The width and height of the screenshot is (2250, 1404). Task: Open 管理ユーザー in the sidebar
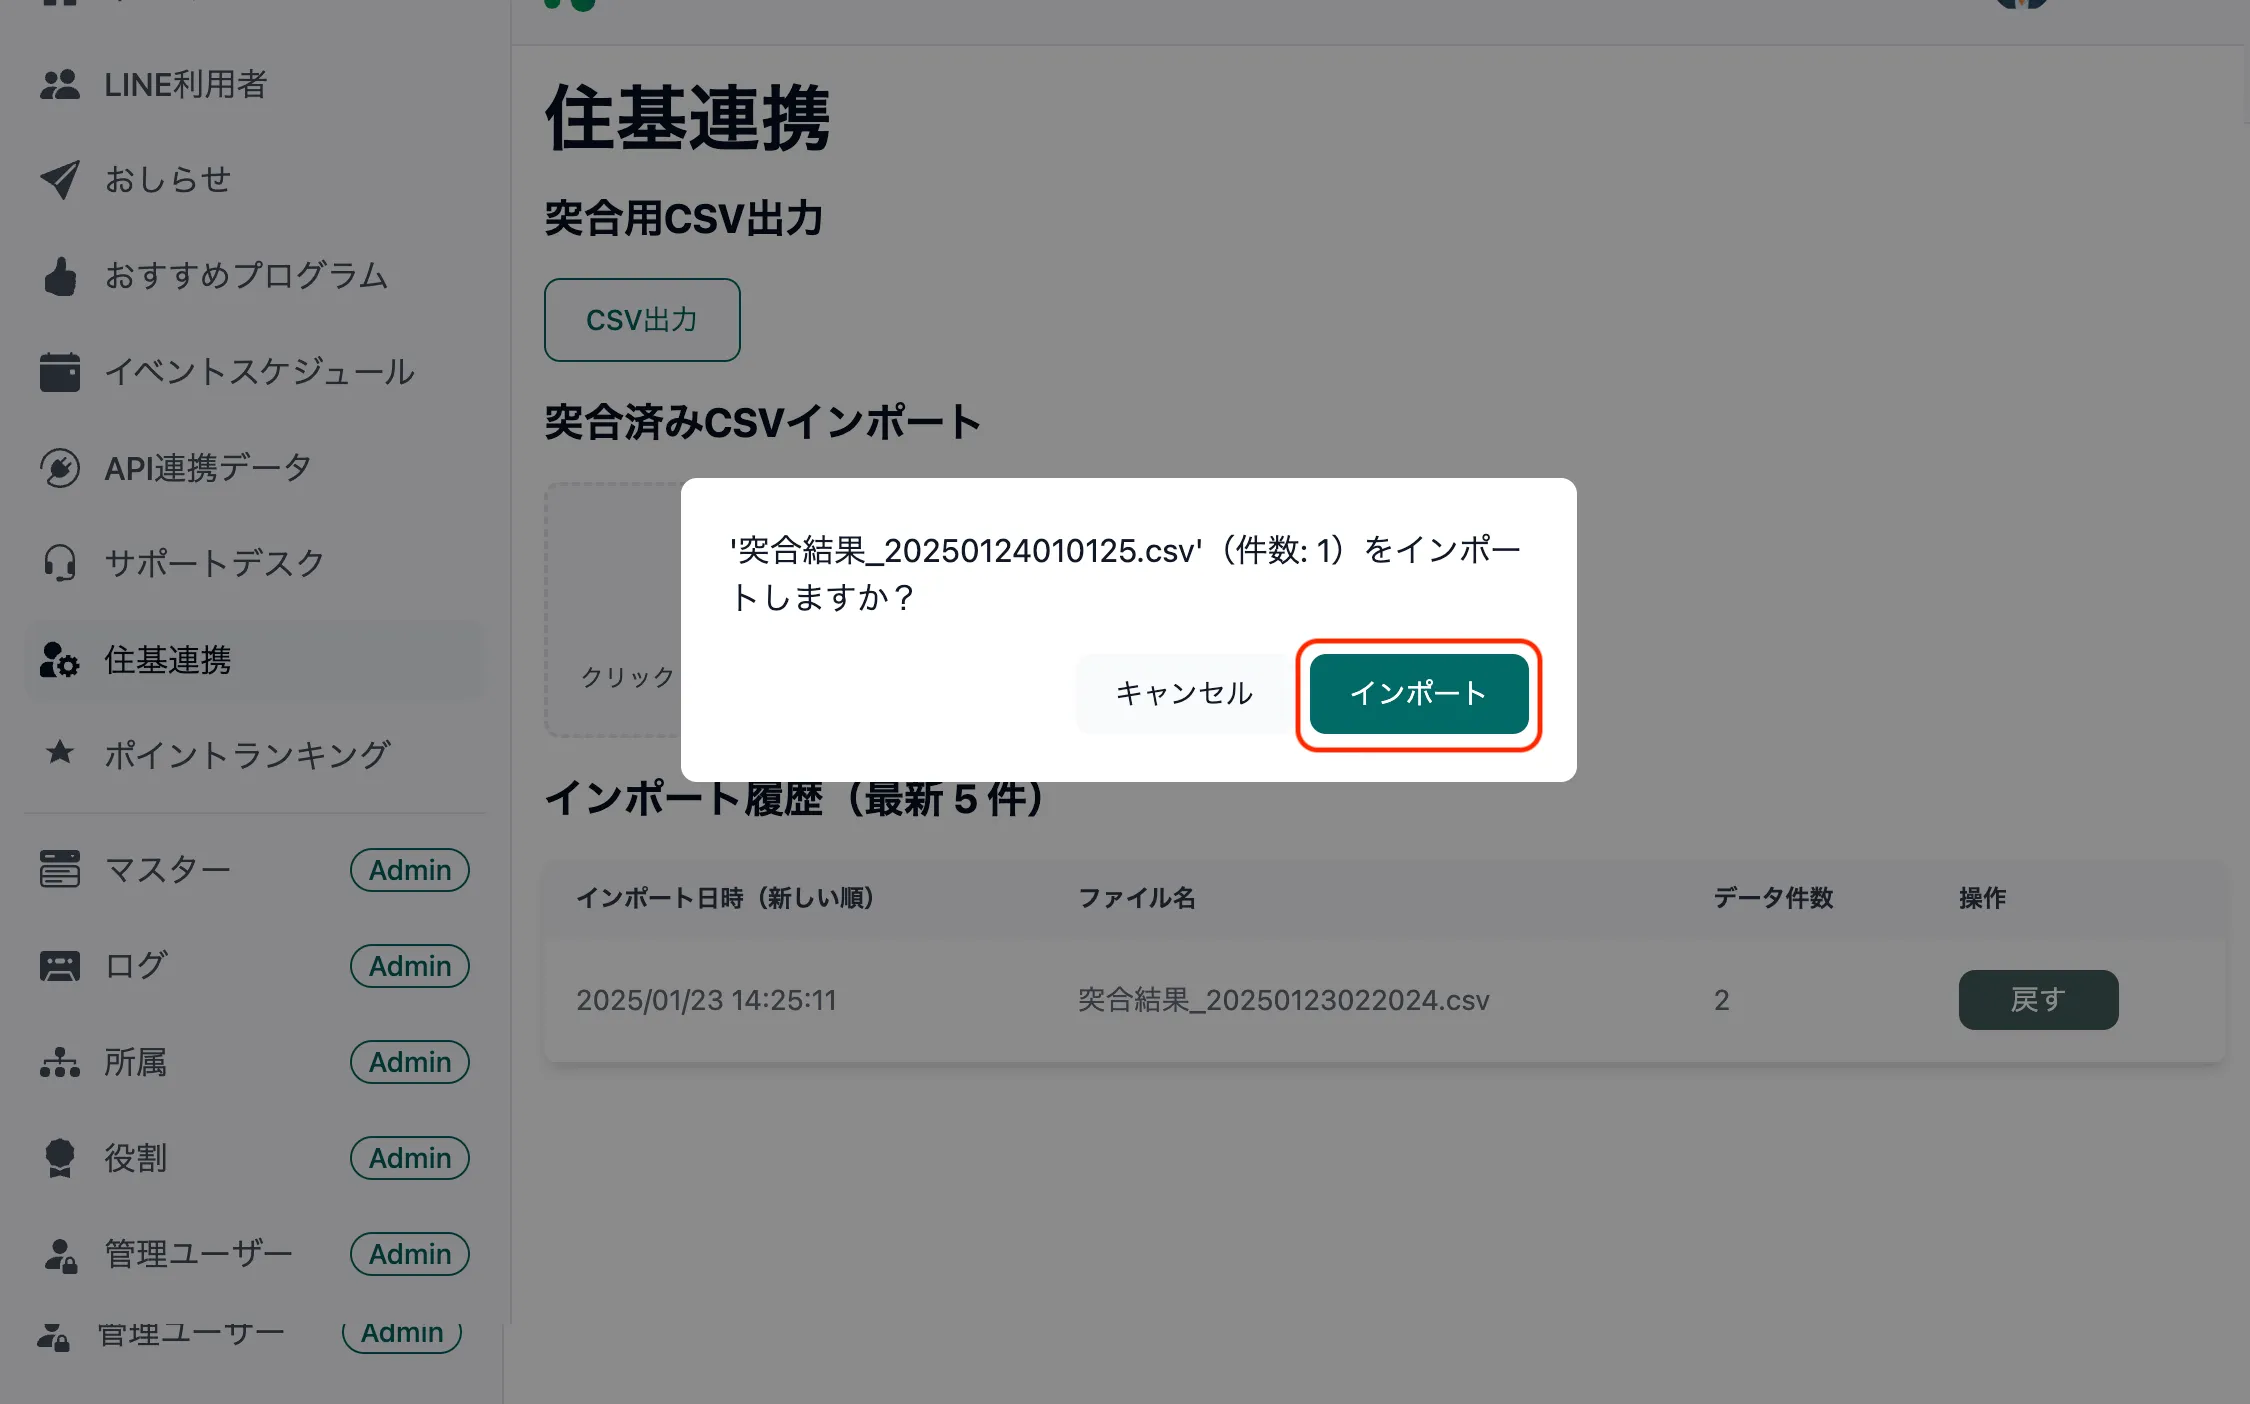[x=198, y=1254]
